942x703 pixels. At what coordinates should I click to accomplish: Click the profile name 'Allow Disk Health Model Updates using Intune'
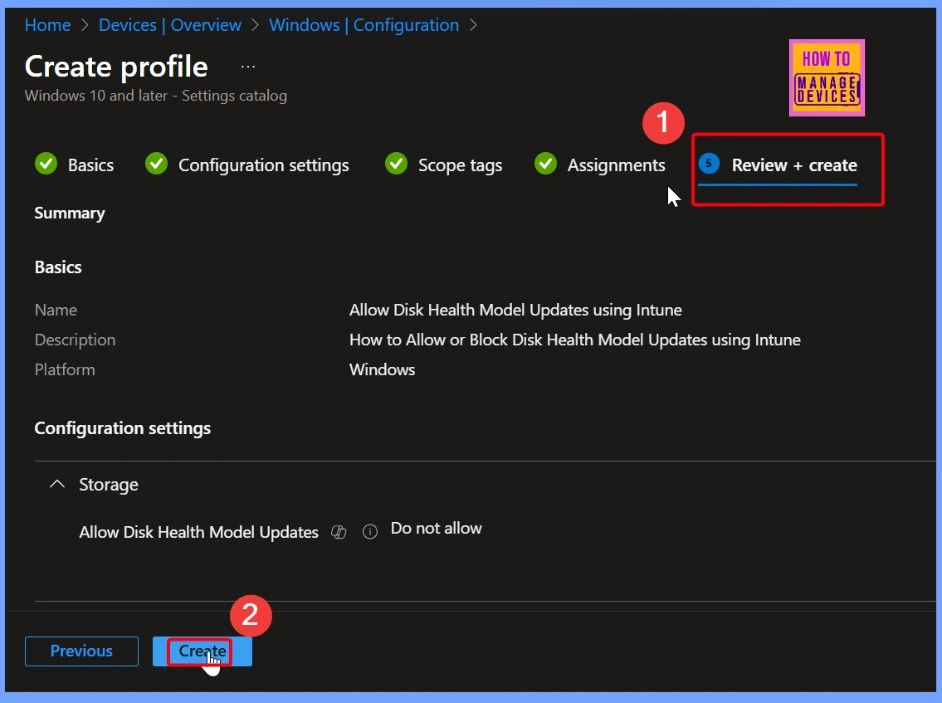515,310
